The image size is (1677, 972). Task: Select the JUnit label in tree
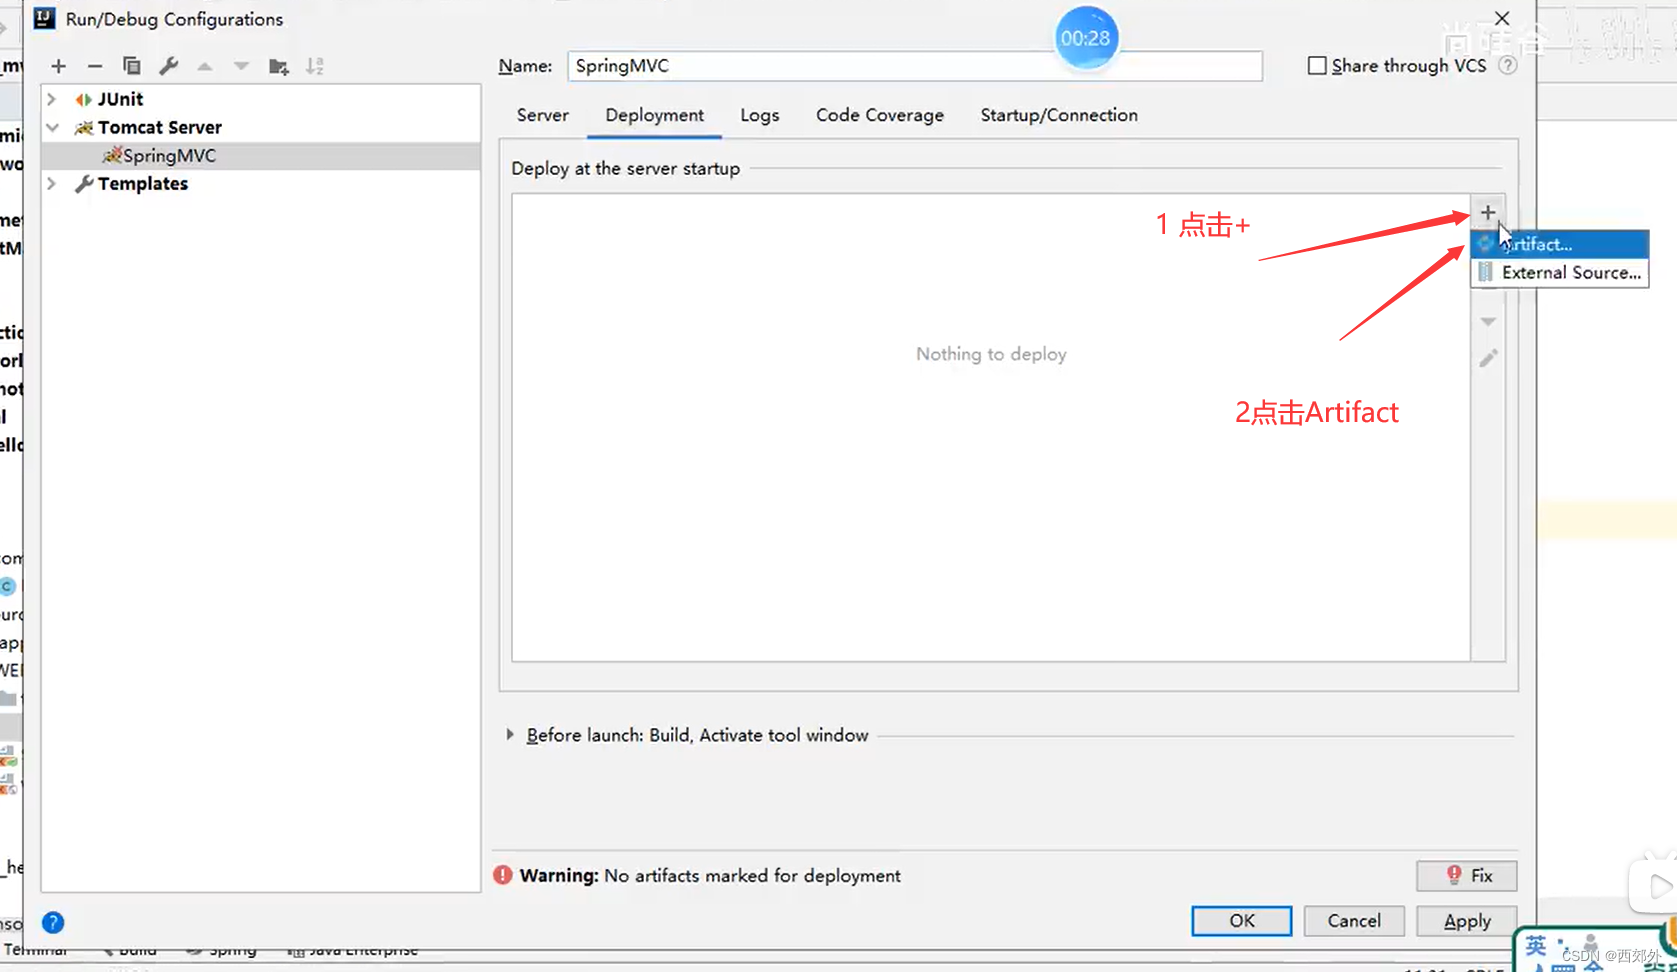[x=120, y=99]
